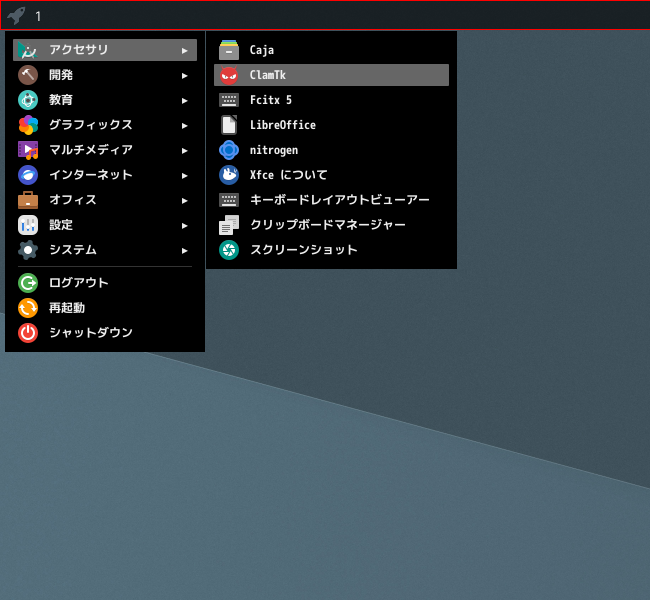The image size is (650, 600).
Task: Choose ログアウト to log out
Action: pyautogui.click(x=105, y=283)
